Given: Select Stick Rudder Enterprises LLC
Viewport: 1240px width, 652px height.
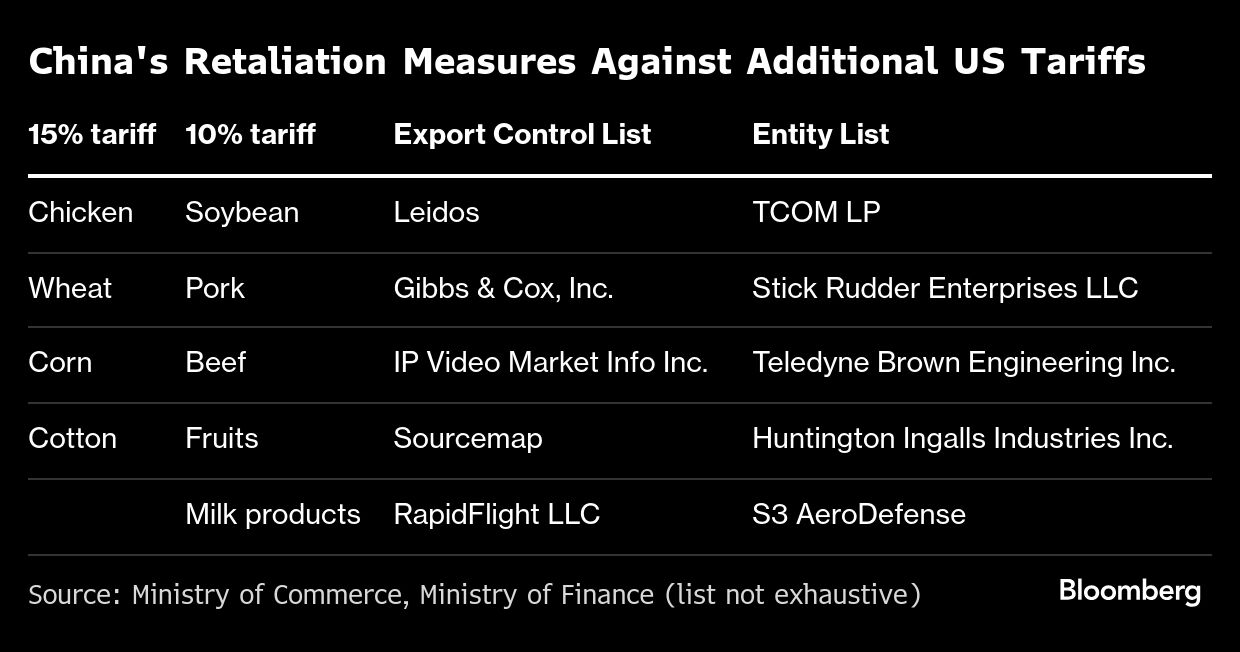Looking at the screenshot, I should pos(945,288).
